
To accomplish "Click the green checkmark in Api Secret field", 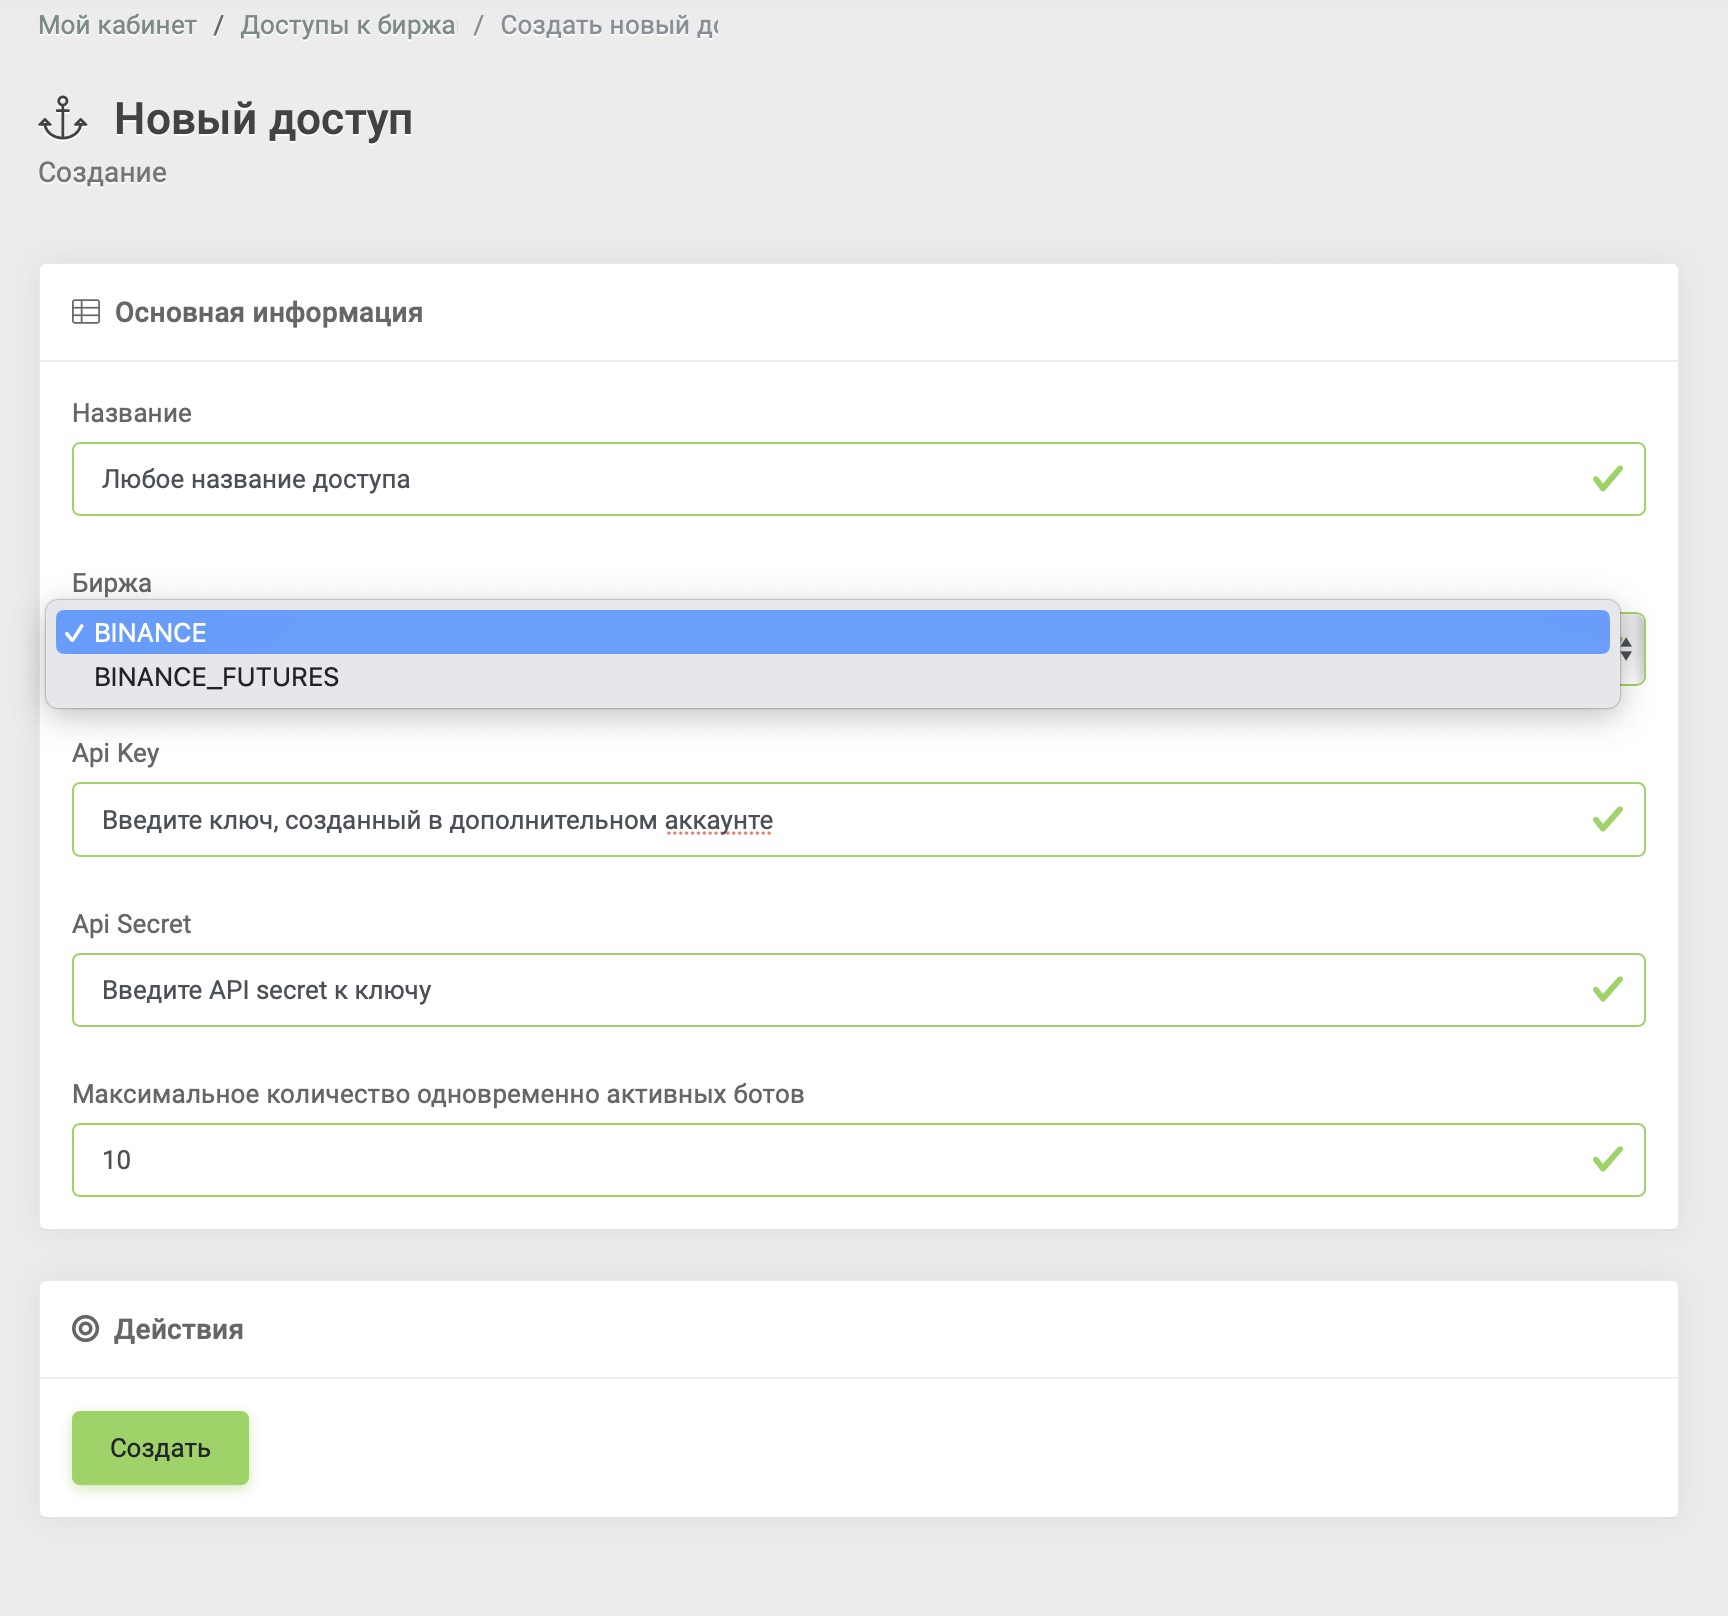I will [x=1607, y=990].
